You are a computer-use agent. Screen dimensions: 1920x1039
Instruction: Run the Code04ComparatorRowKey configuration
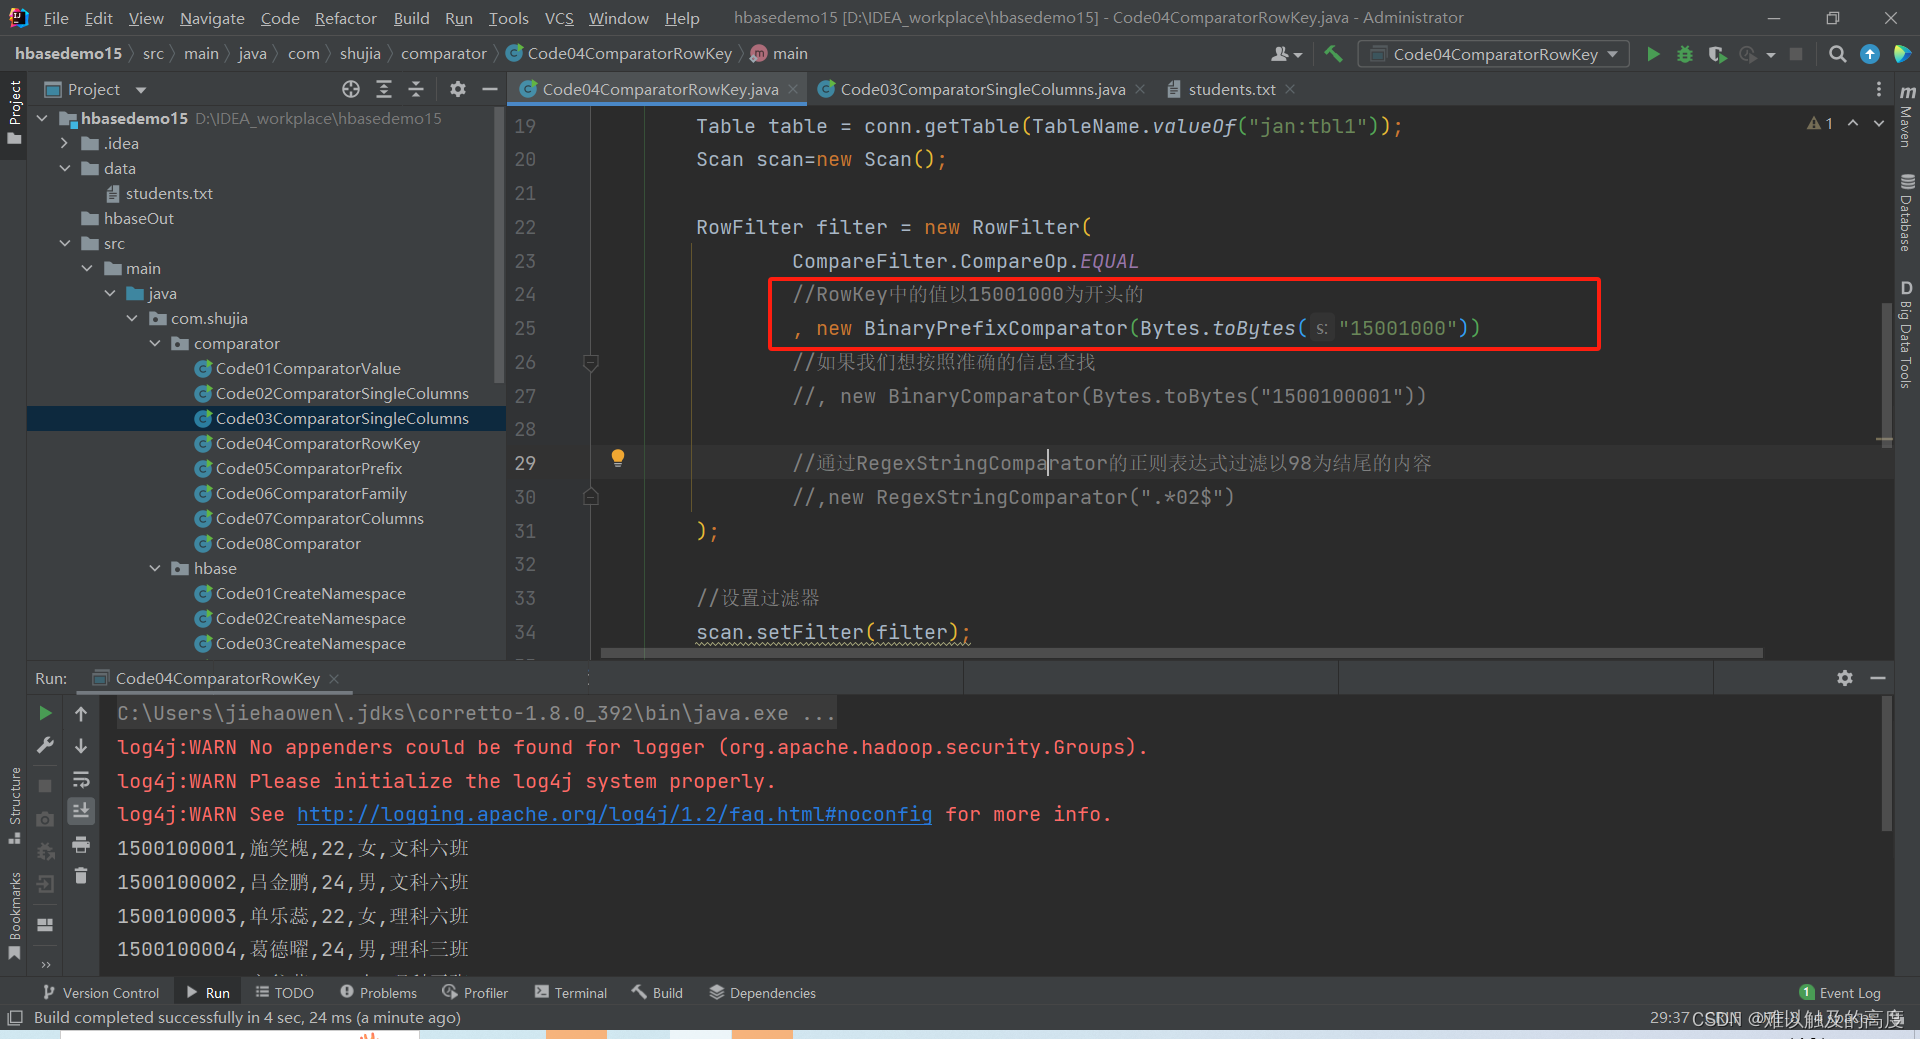pos(1653,54)
